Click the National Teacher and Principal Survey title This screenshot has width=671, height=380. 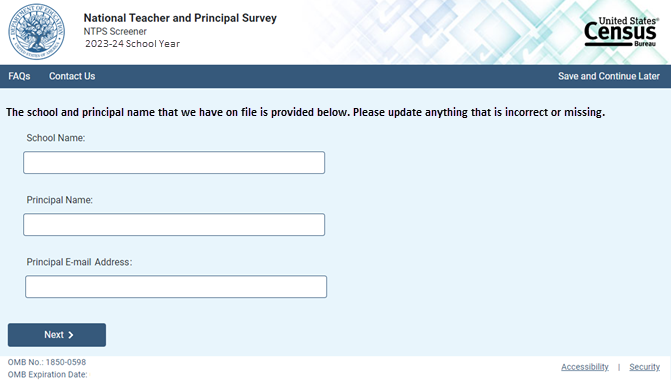(x=180, y=18)
